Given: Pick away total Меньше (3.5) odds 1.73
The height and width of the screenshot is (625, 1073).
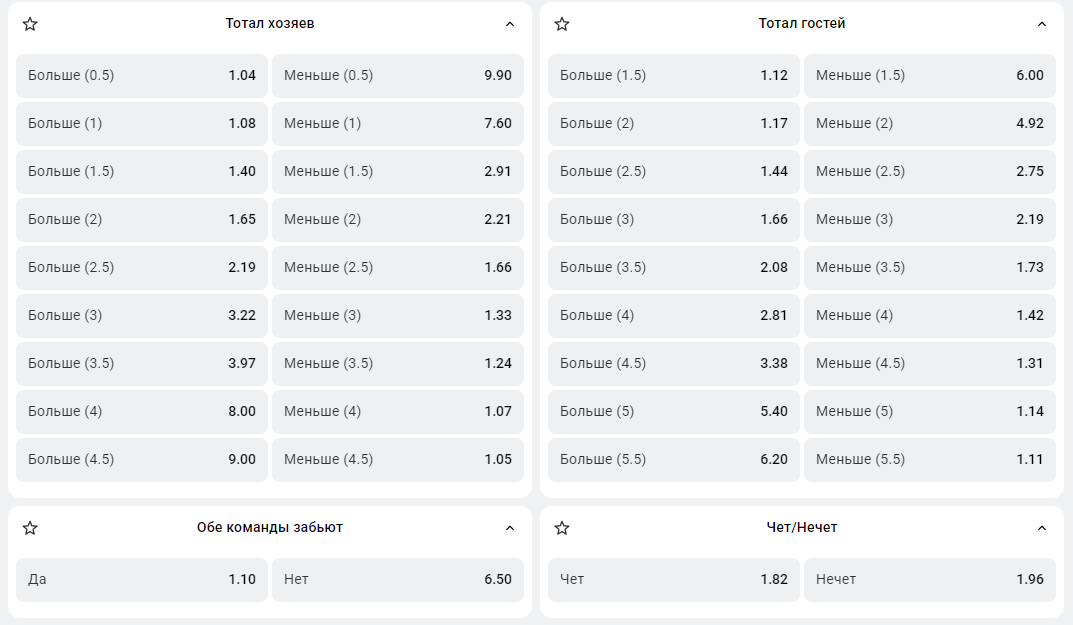Looking at the screenshot, I should pyautogui.click(x=930, y=268).
